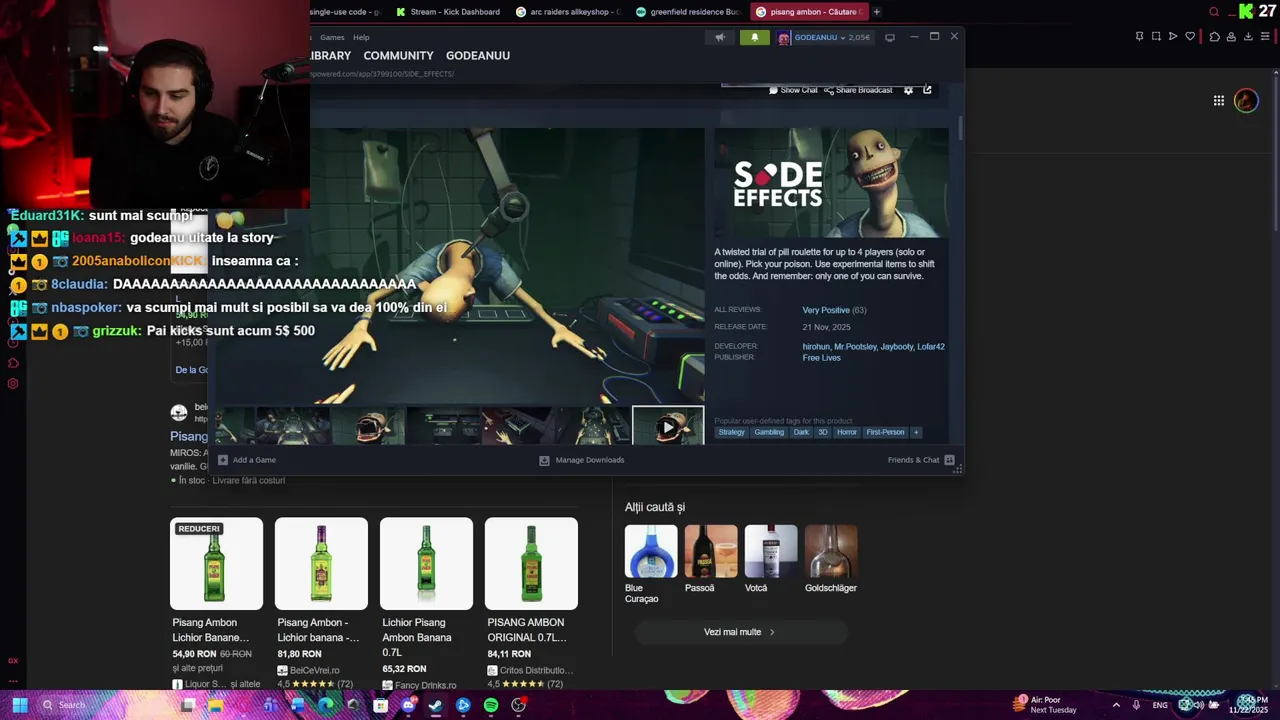Screen dimensions: 1280x720
Task: Select Votcă related search
Action: tap(771, 559)
